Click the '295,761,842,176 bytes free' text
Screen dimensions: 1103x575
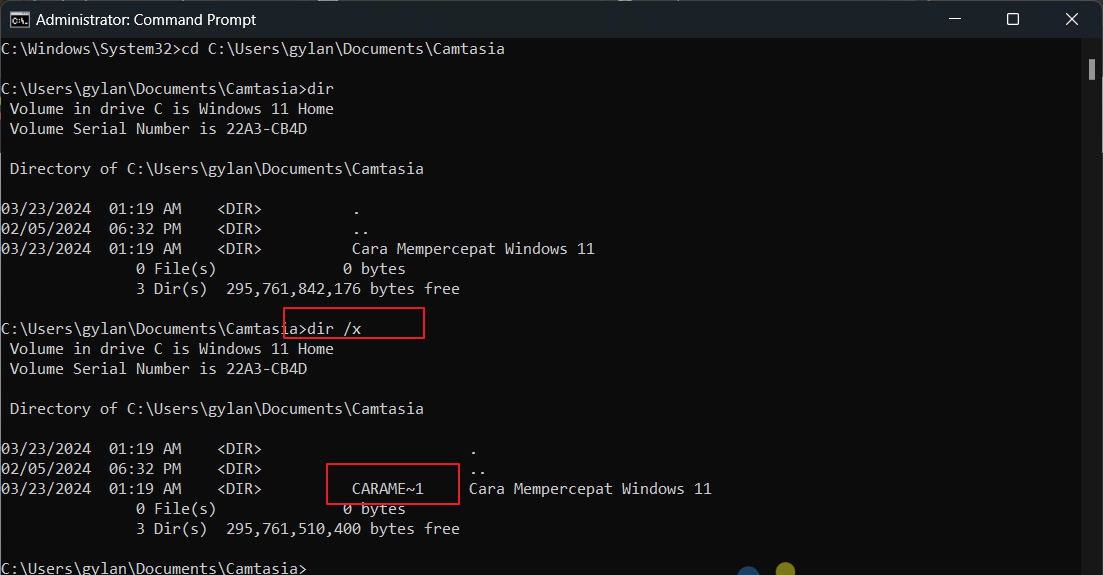coord(343,289)
